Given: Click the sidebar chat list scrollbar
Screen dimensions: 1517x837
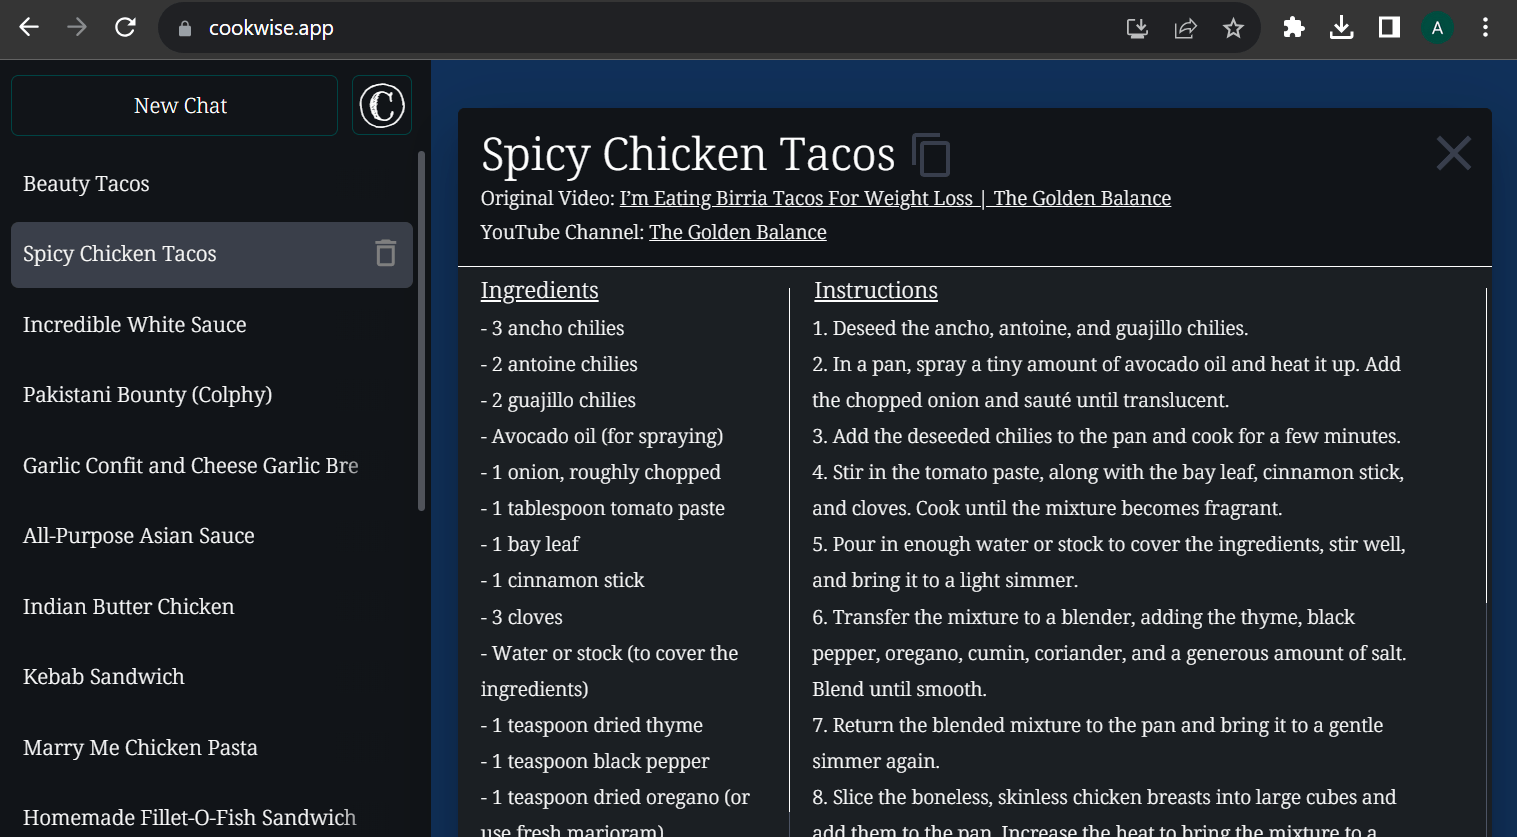Looking at the screenshot, I should click(421, 331).
